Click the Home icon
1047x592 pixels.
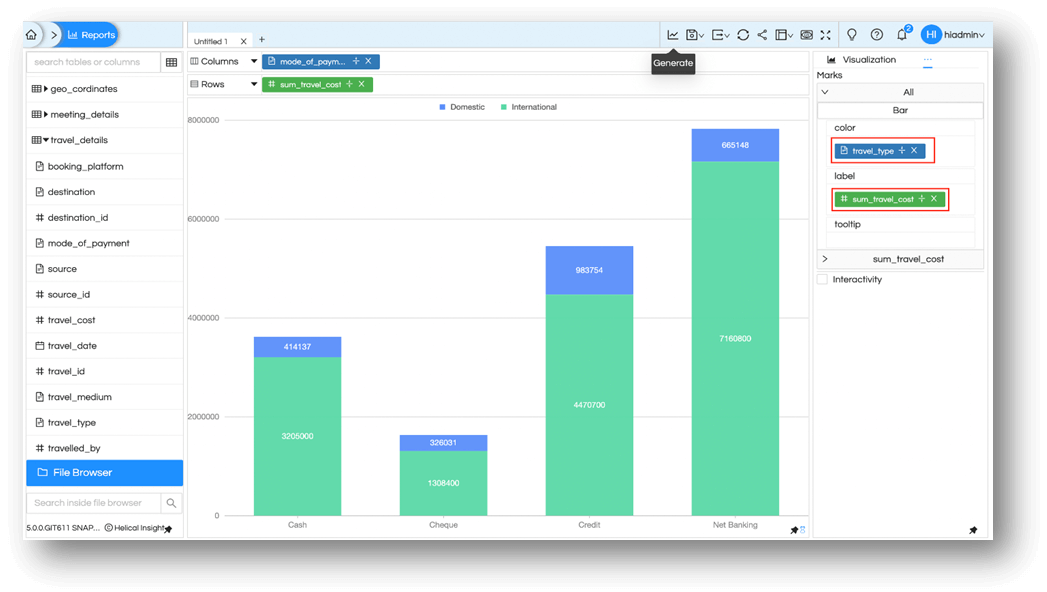click(x=31, y=35)
